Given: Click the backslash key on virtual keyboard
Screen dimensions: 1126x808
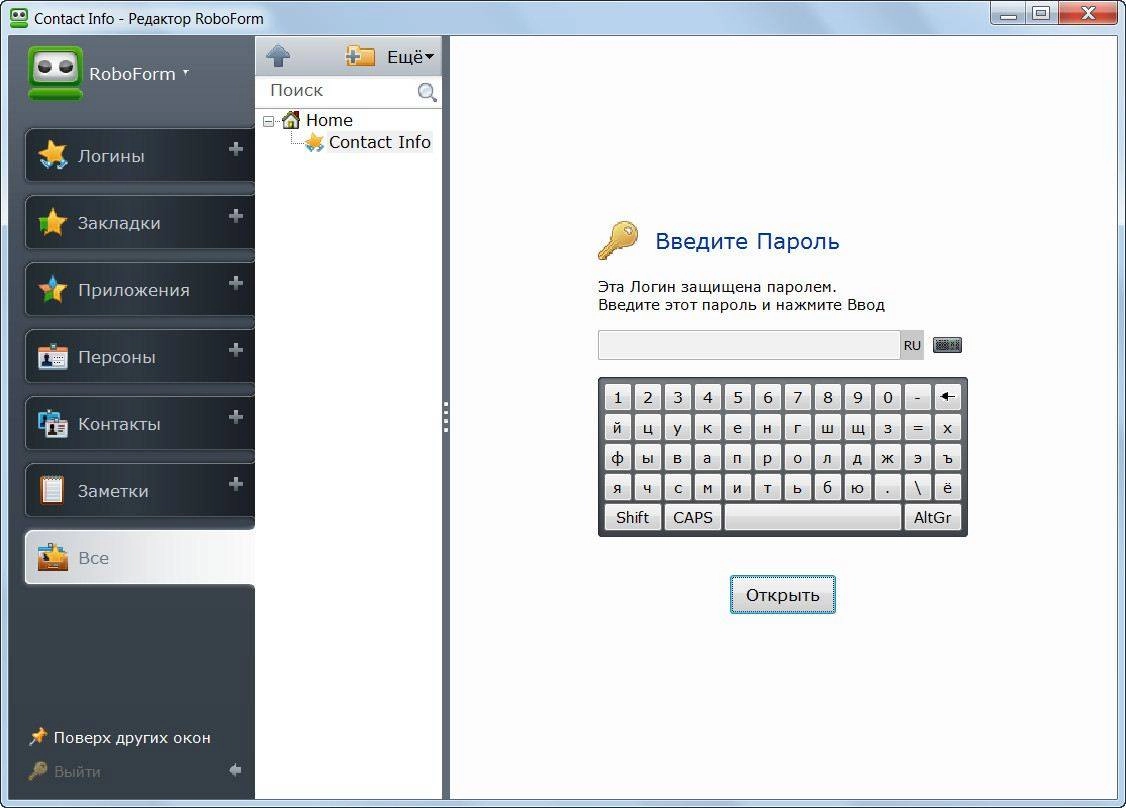Looking at the screenshot, I should pyautogui.click(x=917, y=488).
